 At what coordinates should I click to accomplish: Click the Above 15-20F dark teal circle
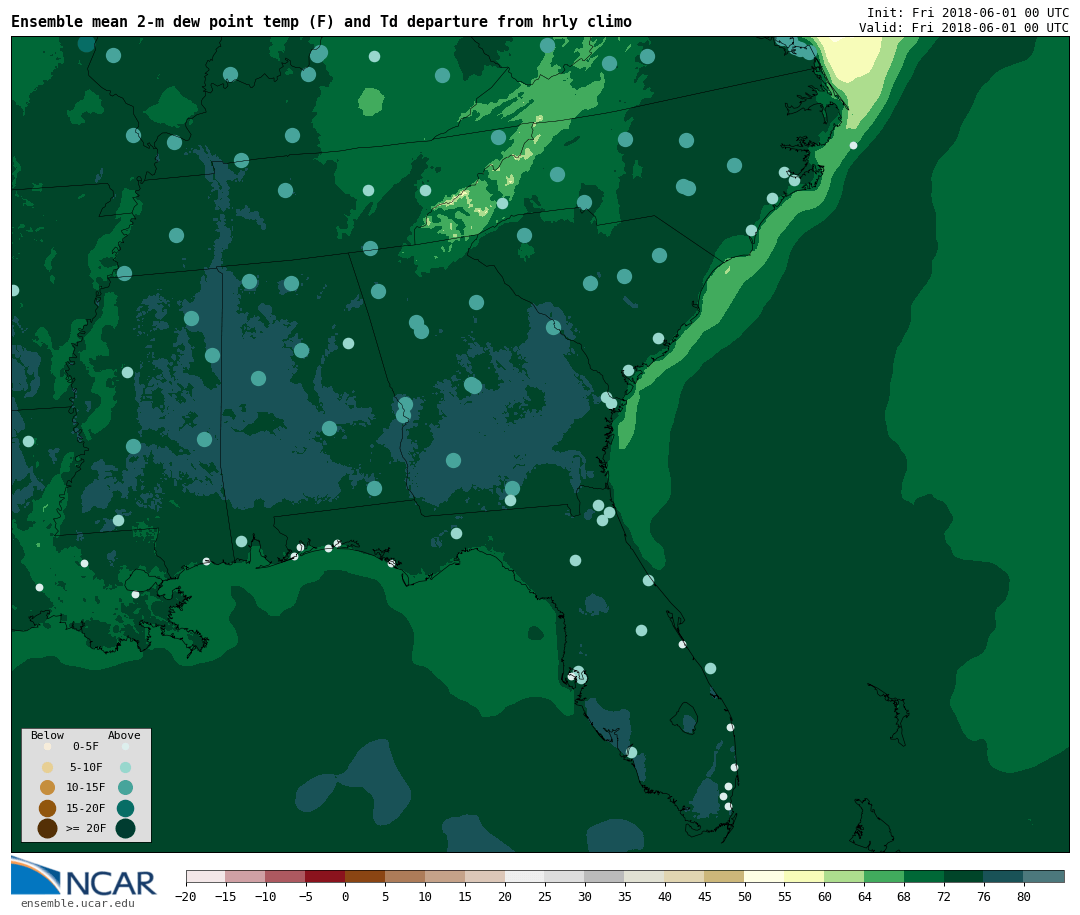coord(125,808)
